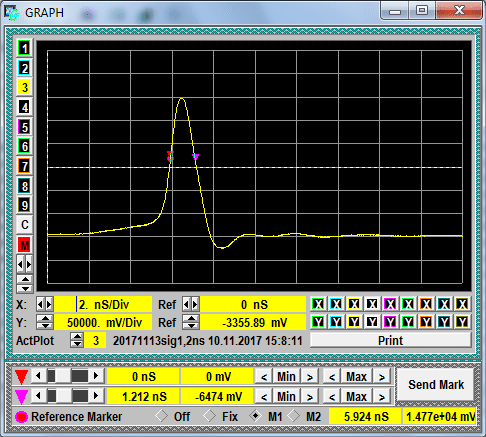
Task: Toggle yellow X autoscale box for plot 3
Action: (354, 304)
